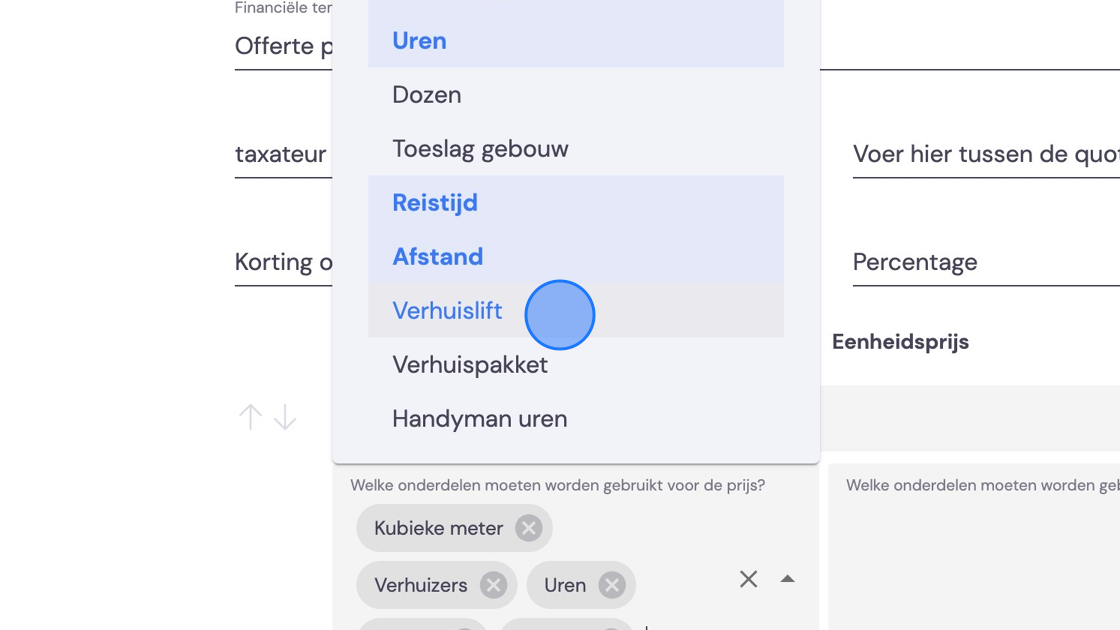Choose the Verhuispakket option

coord(576,365)
